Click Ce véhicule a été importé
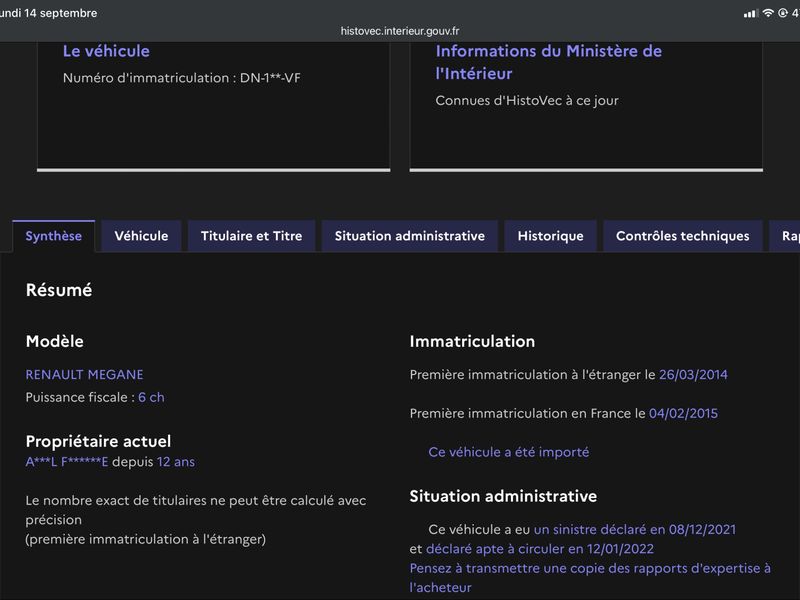This screenshot has height=600, width=800. pyautogui.click(x=509, y=452)
